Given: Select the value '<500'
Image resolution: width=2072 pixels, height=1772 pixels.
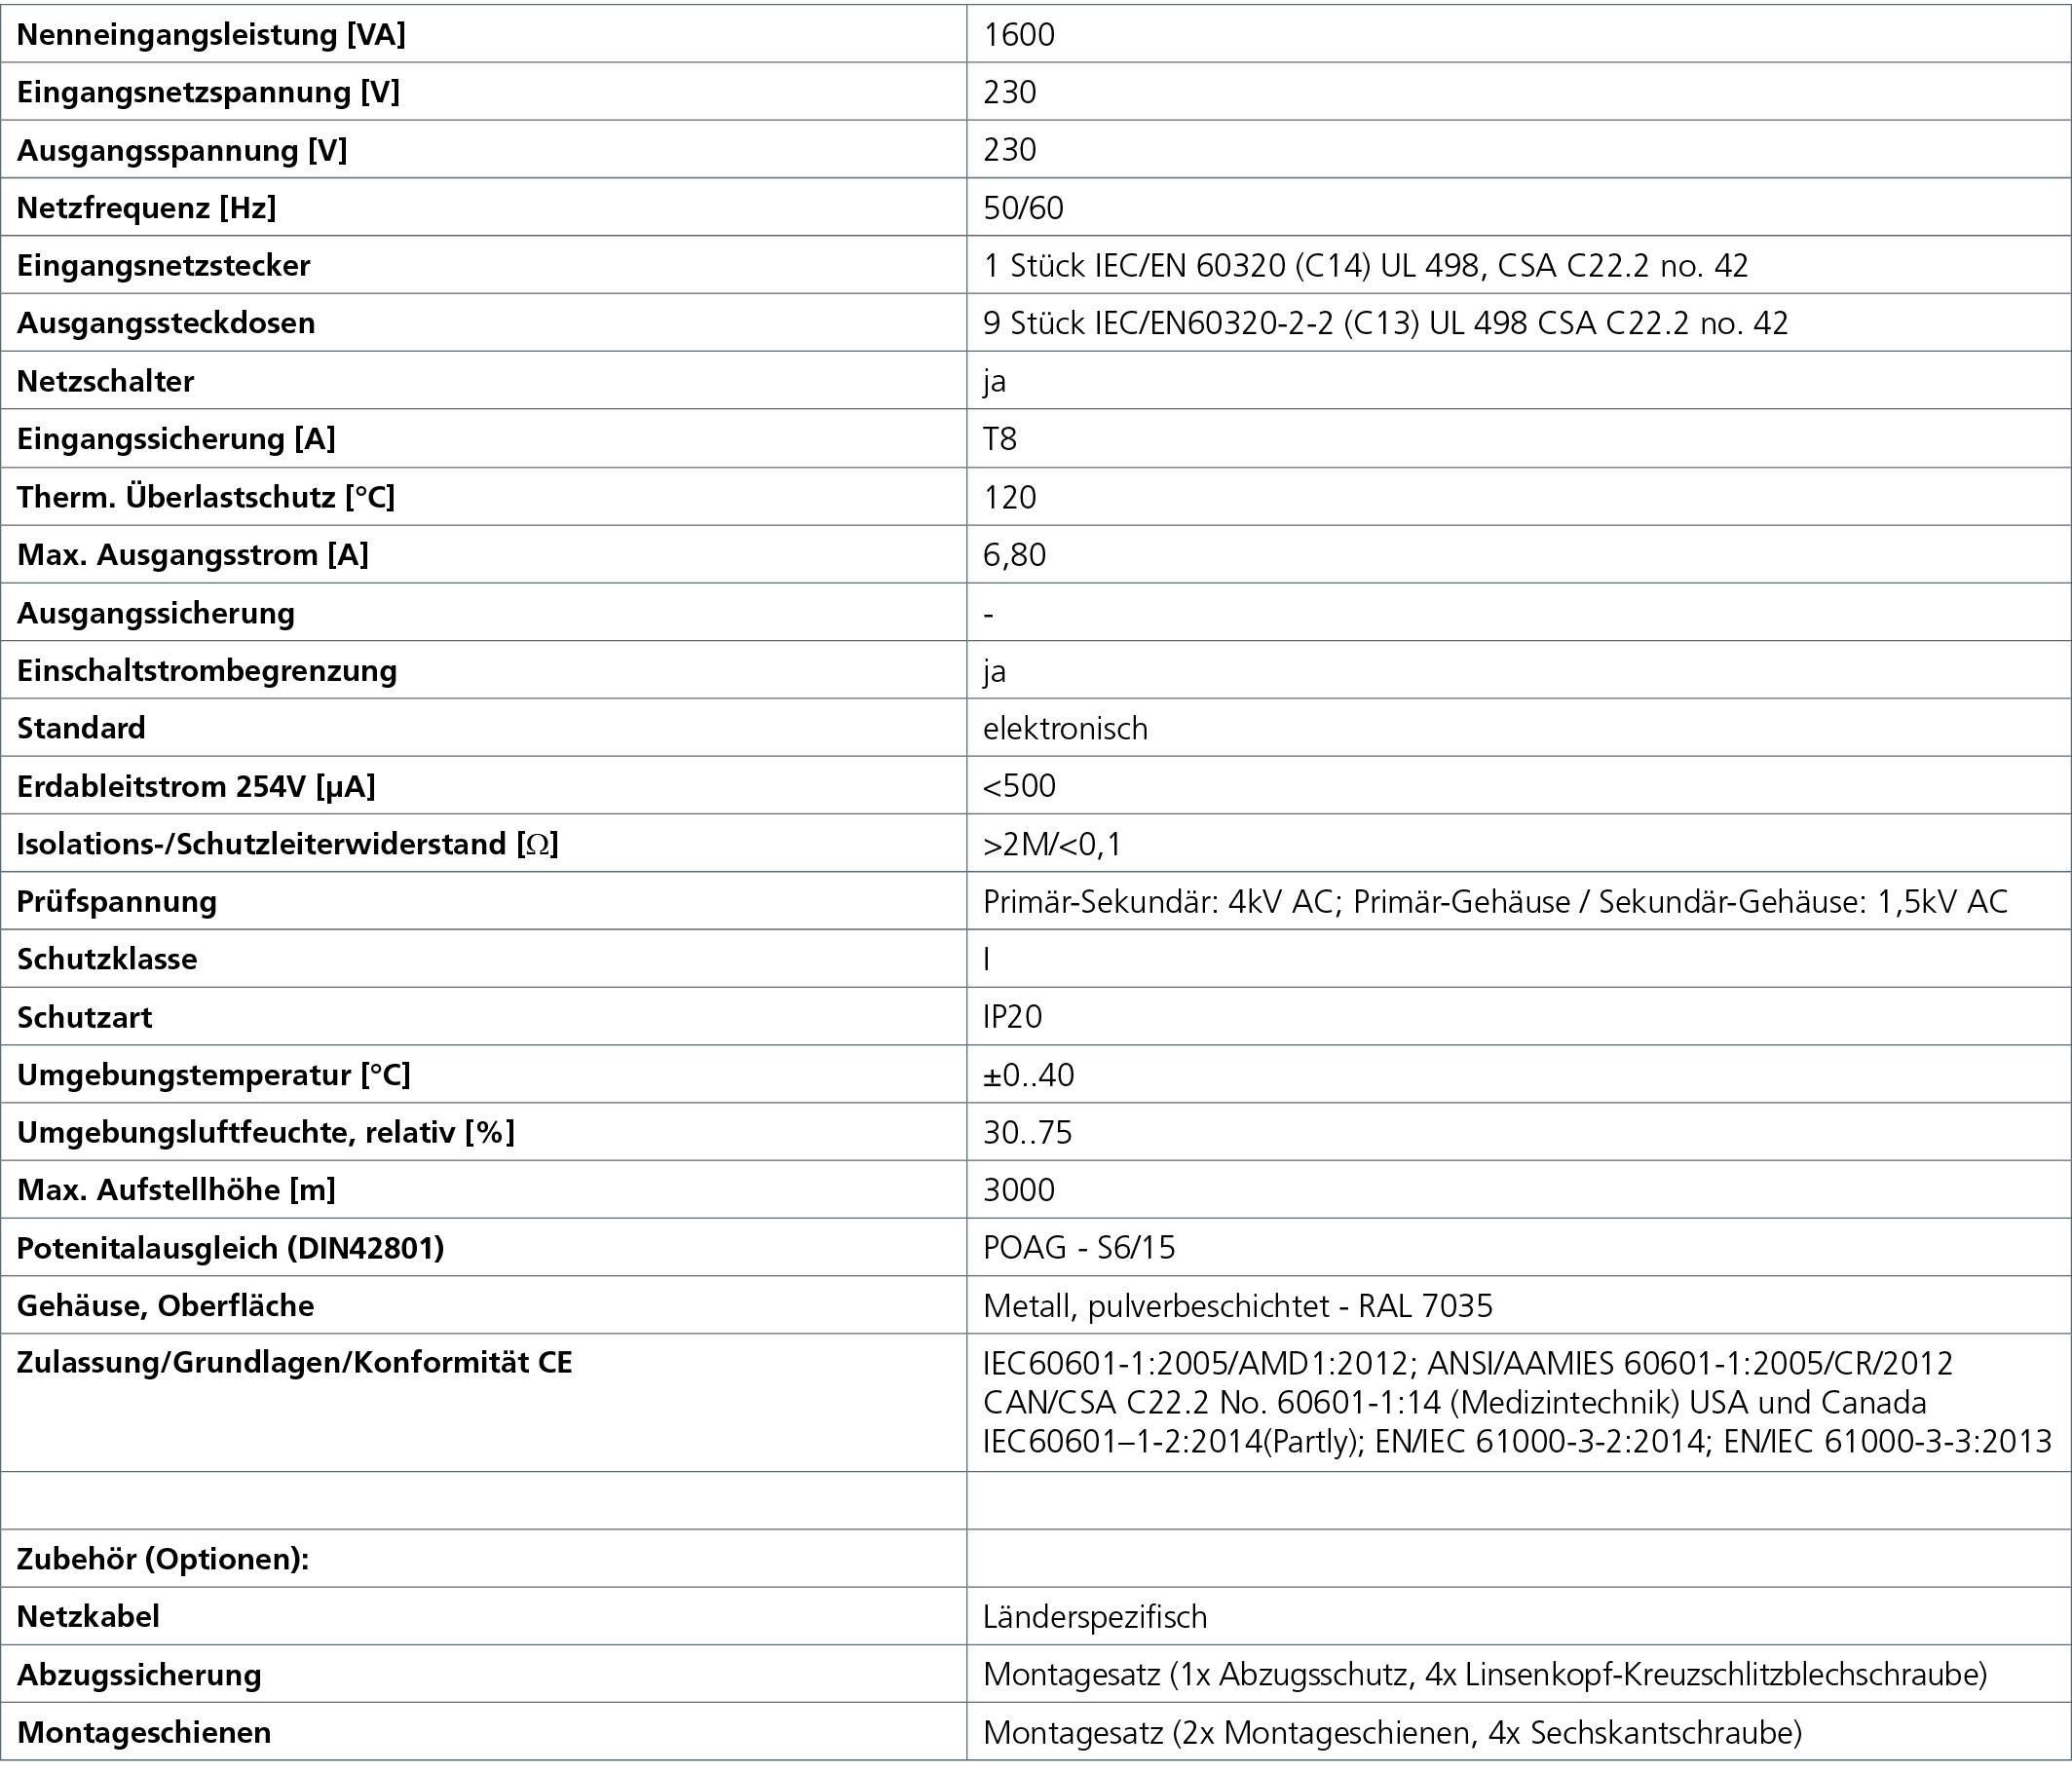Looking at the screenshot, I should point(1019,786).
